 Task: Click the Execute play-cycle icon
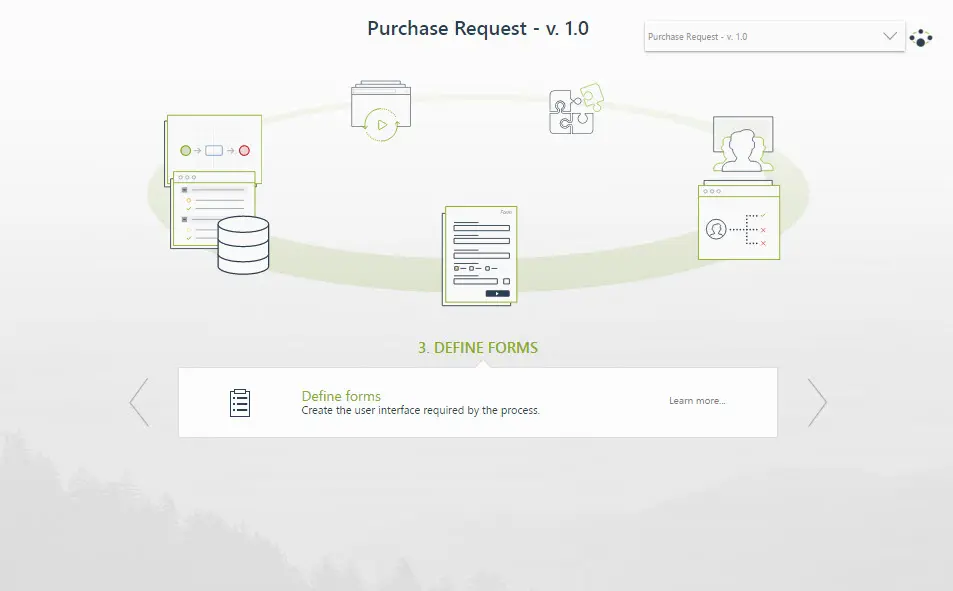point(381,111)
